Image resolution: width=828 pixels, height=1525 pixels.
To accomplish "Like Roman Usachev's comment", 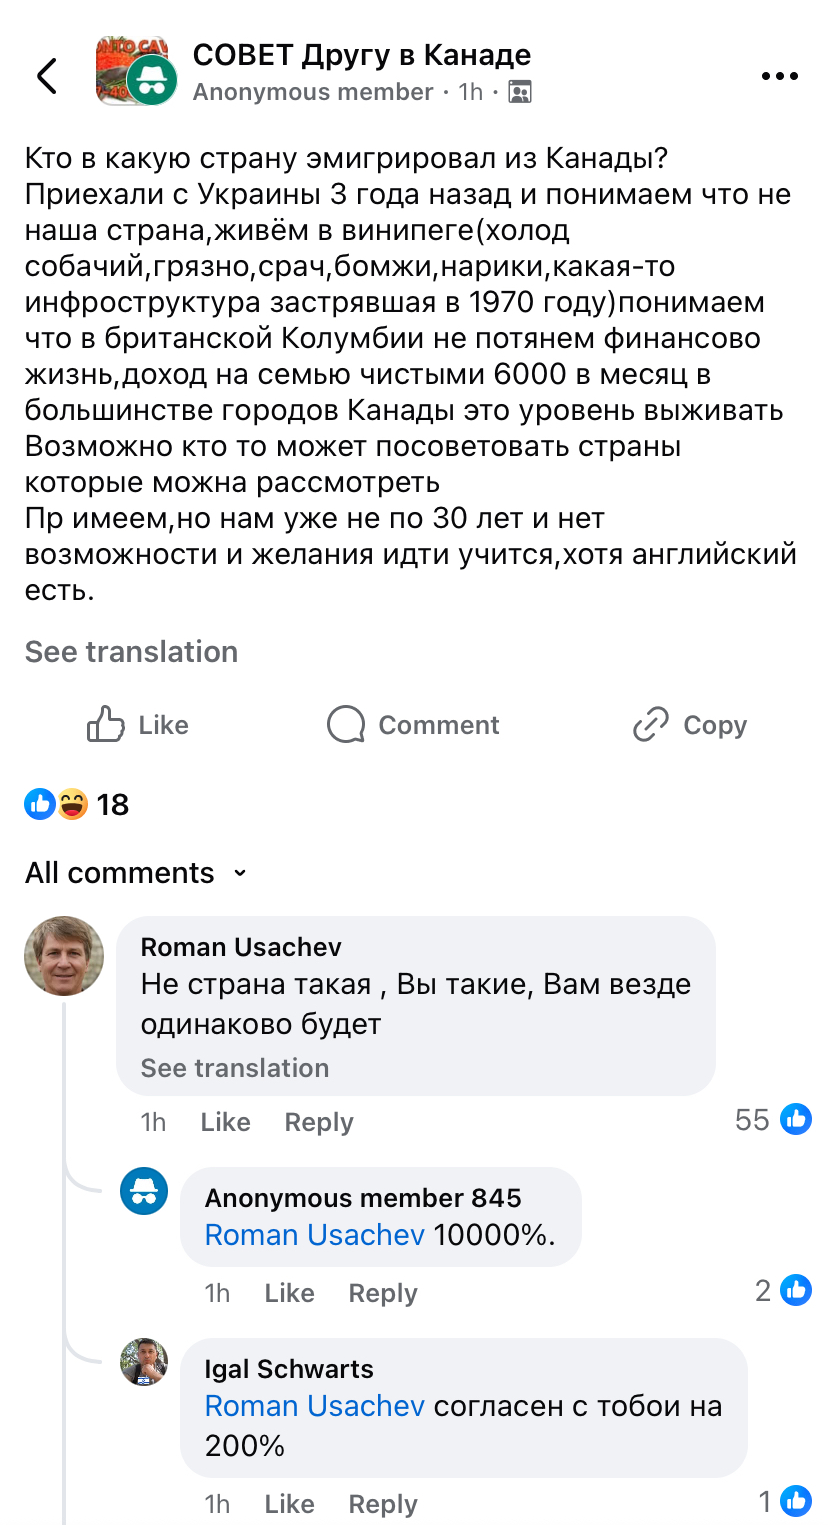I will (225, 1122).
